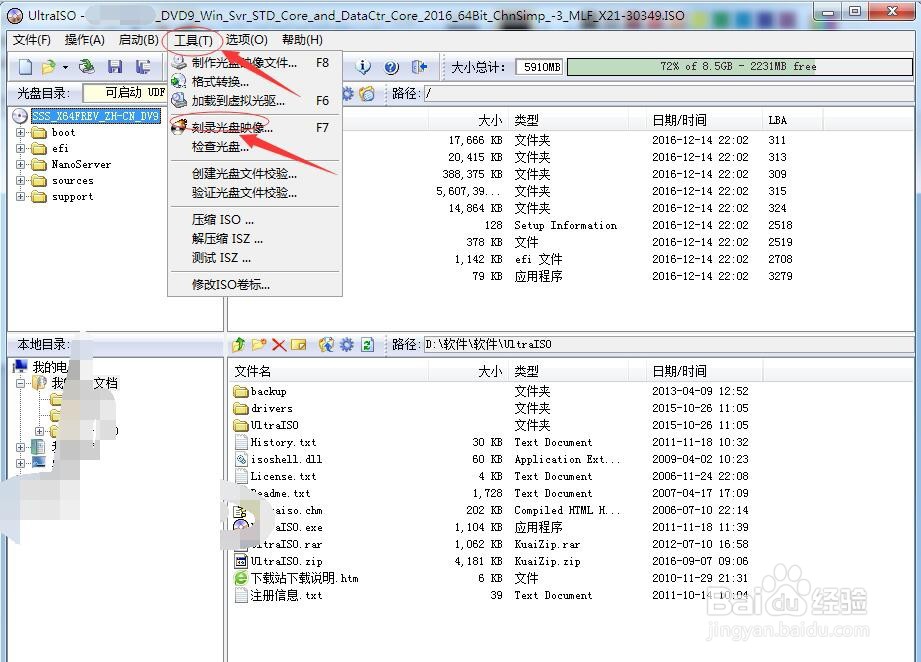Click the Open CD/DVD icon in toolbar
The width and height of the screenshot is (921, 662).
point(87,67)
